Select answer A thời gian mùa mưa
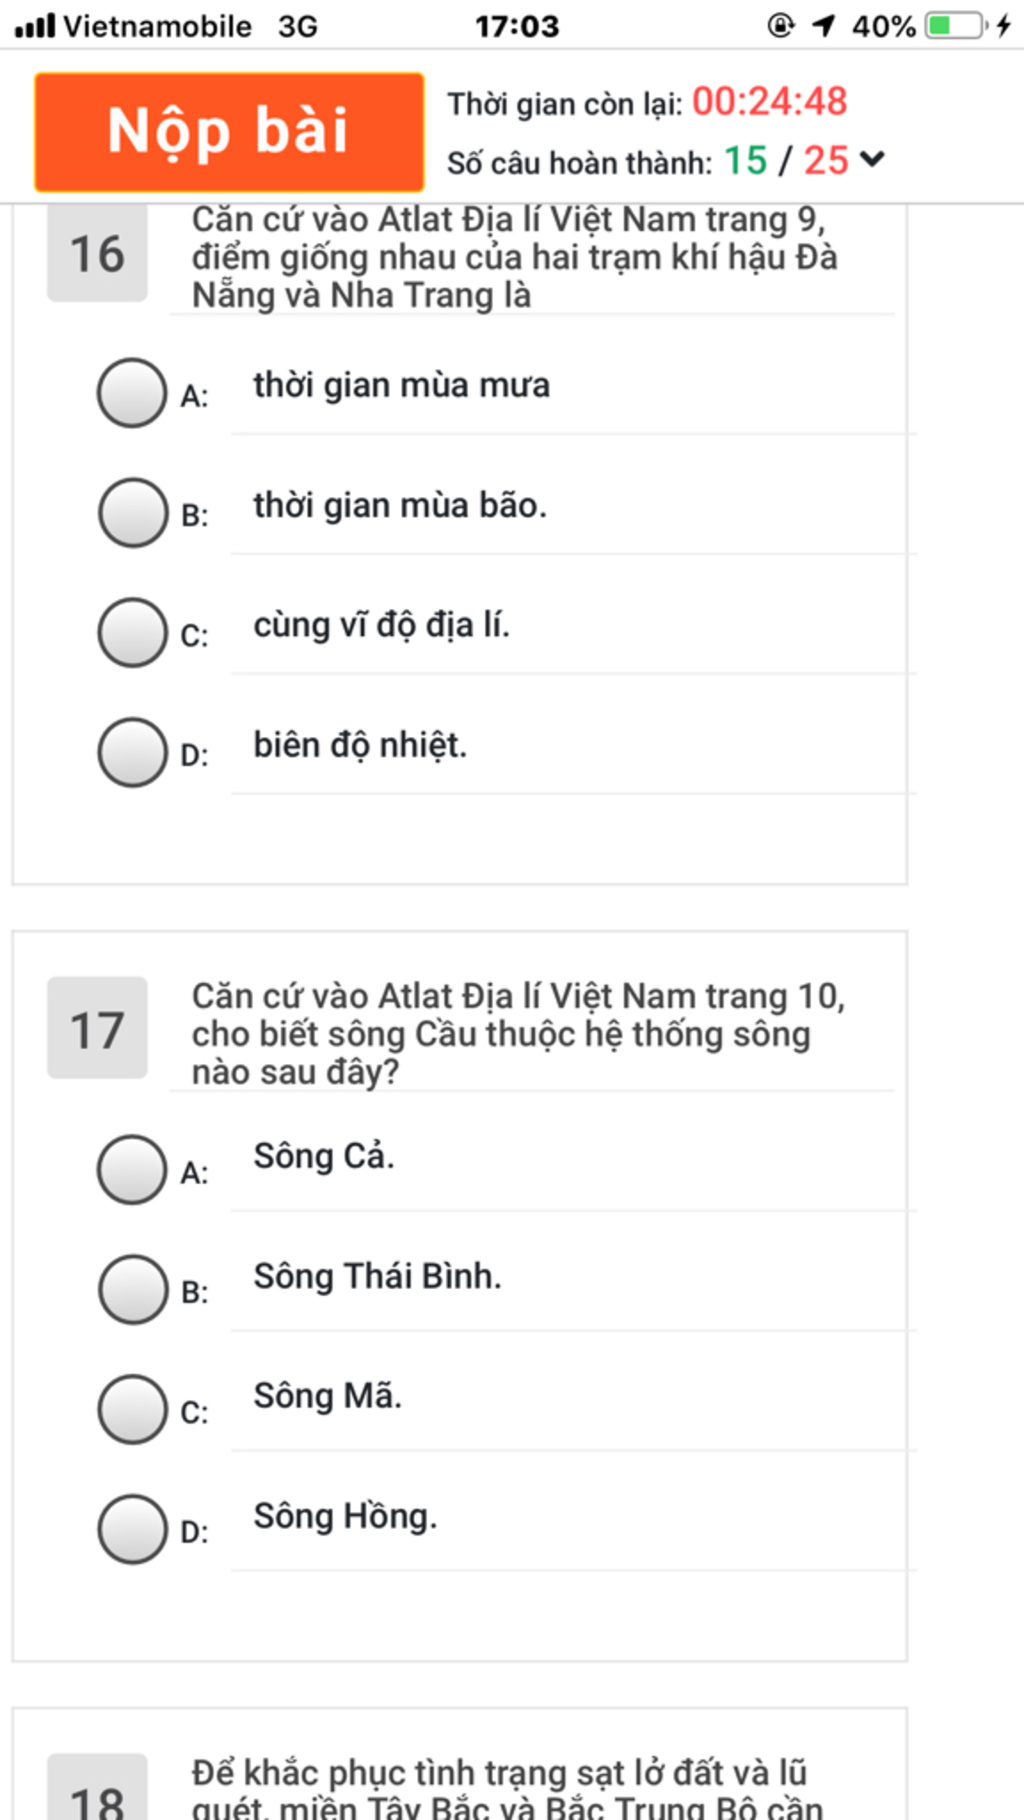 coord(132,393)
